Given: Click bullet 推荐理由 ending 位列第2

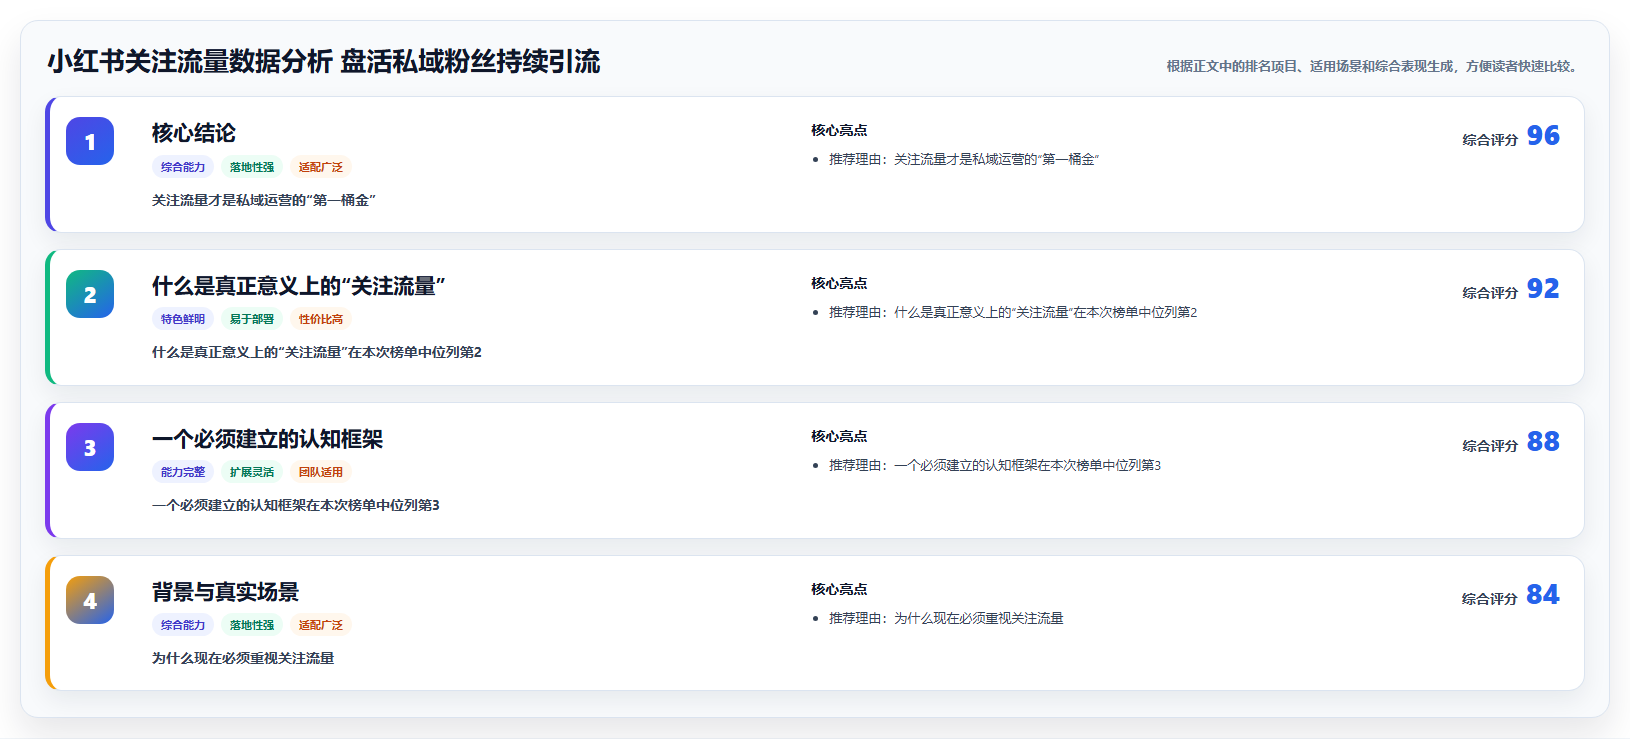Looking at the screenshot, I should pos(1013,312).
